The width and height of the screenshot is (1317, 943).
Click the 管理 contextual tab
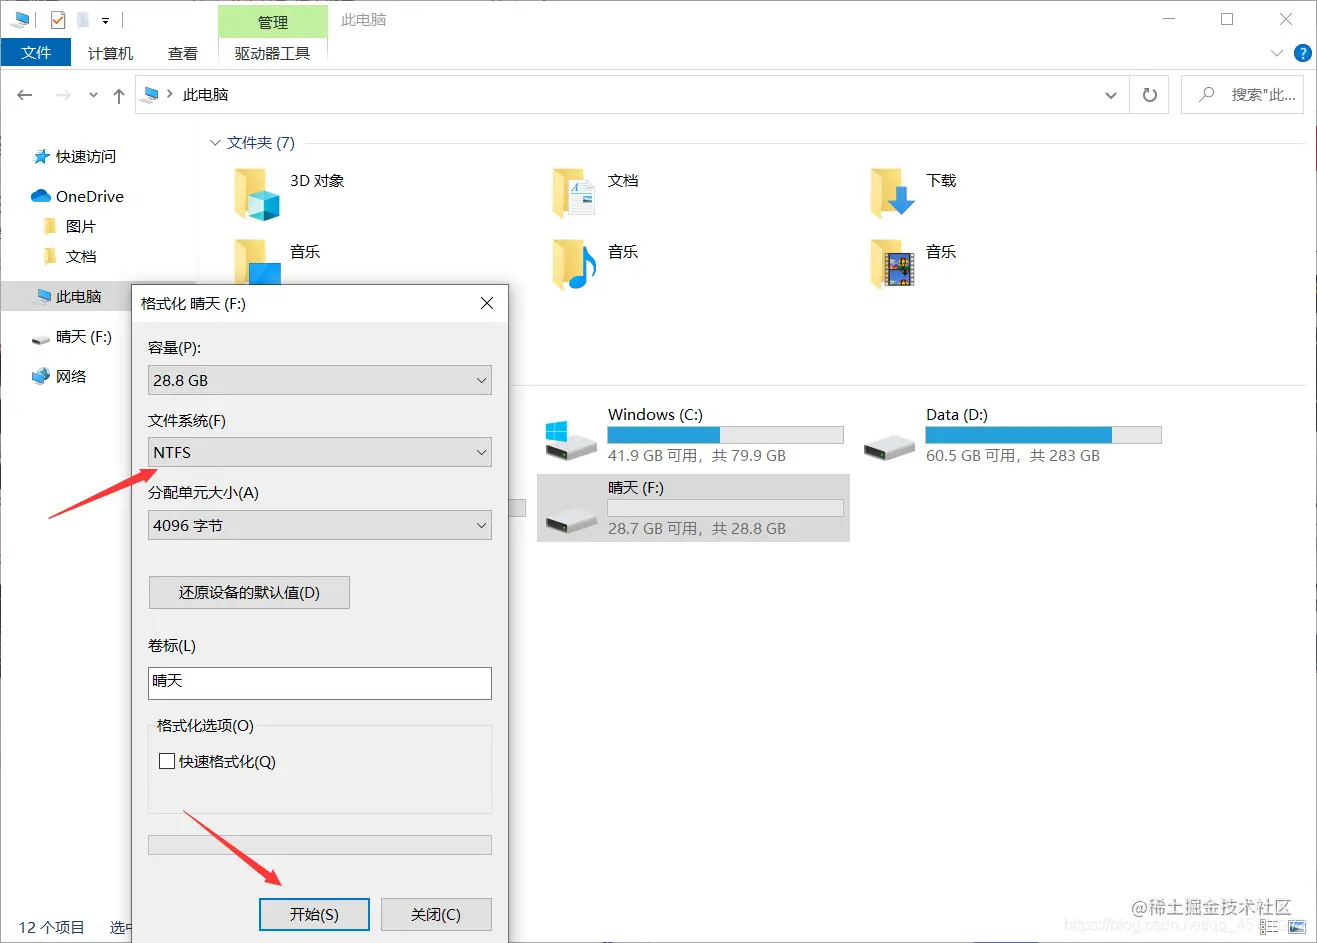273,22
